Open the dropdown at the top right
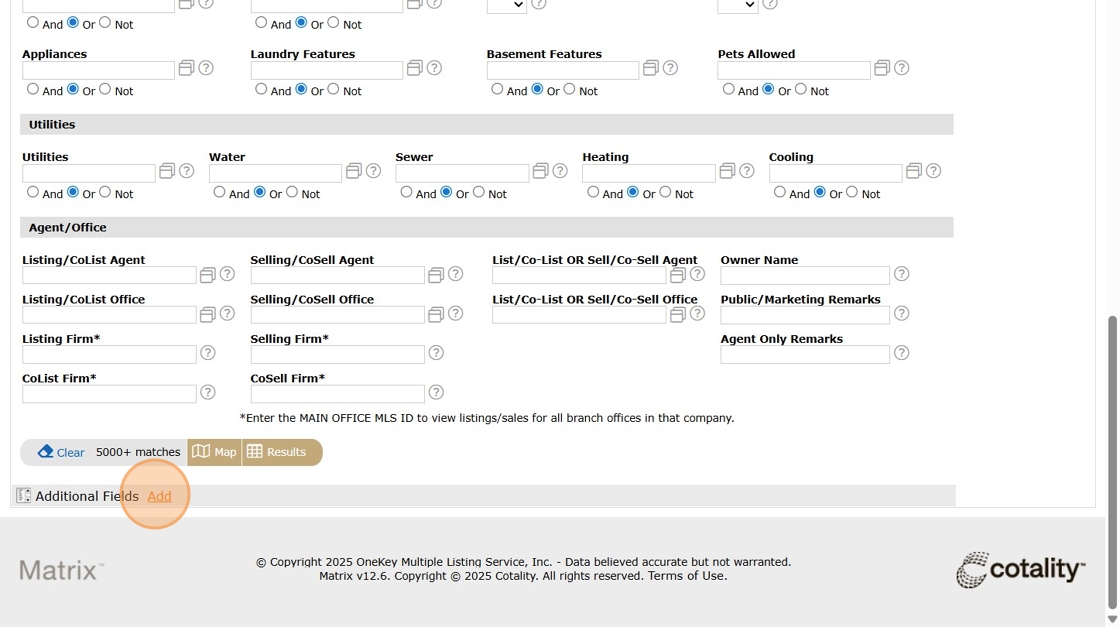The image size is (1120, 627). [737, 6]
